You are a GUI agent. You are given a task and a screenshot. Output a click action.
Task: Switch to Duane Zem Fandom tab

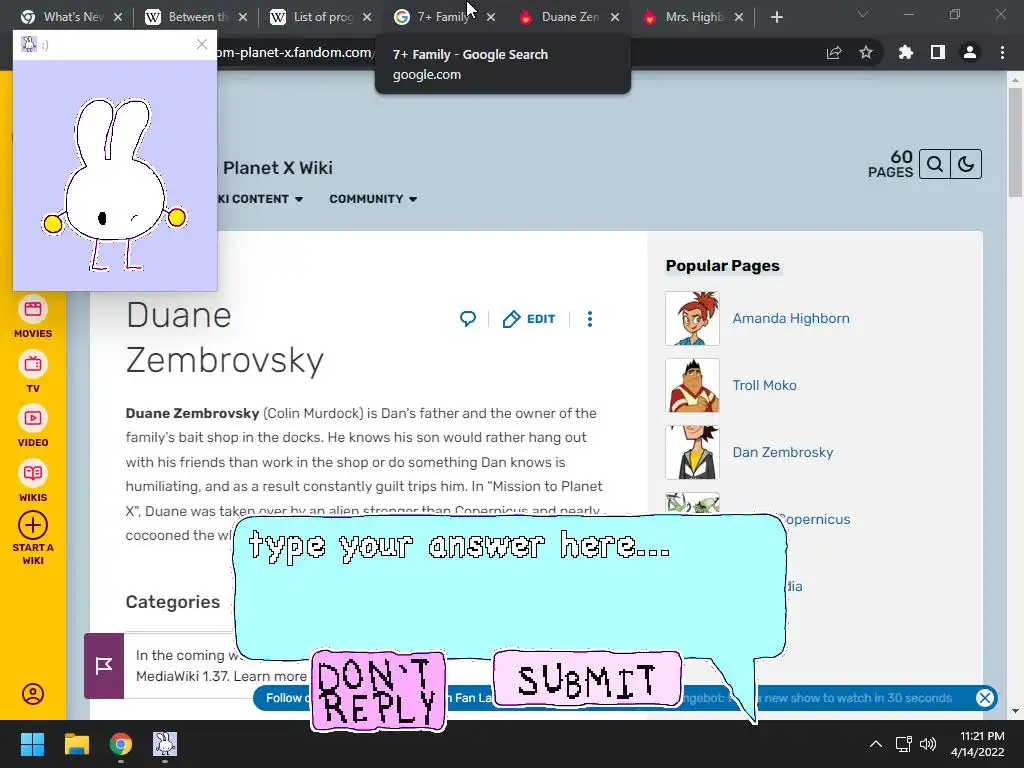[569, 17]
